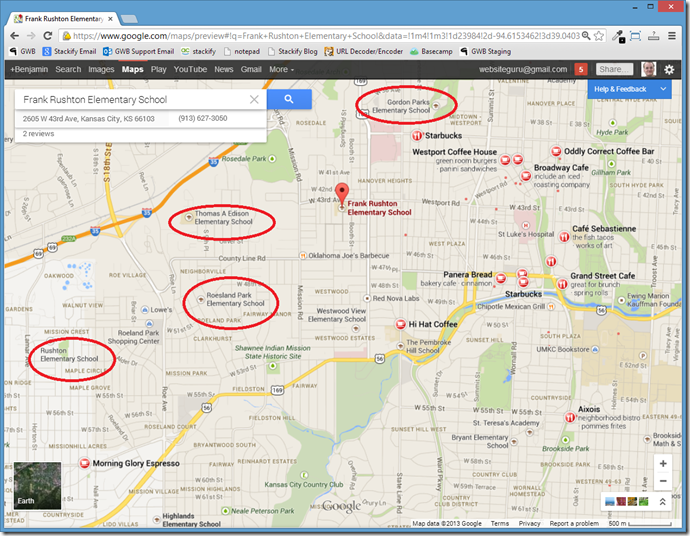
Task: Click the green imagery photo thumbnail
Action: tap(643, 502)
